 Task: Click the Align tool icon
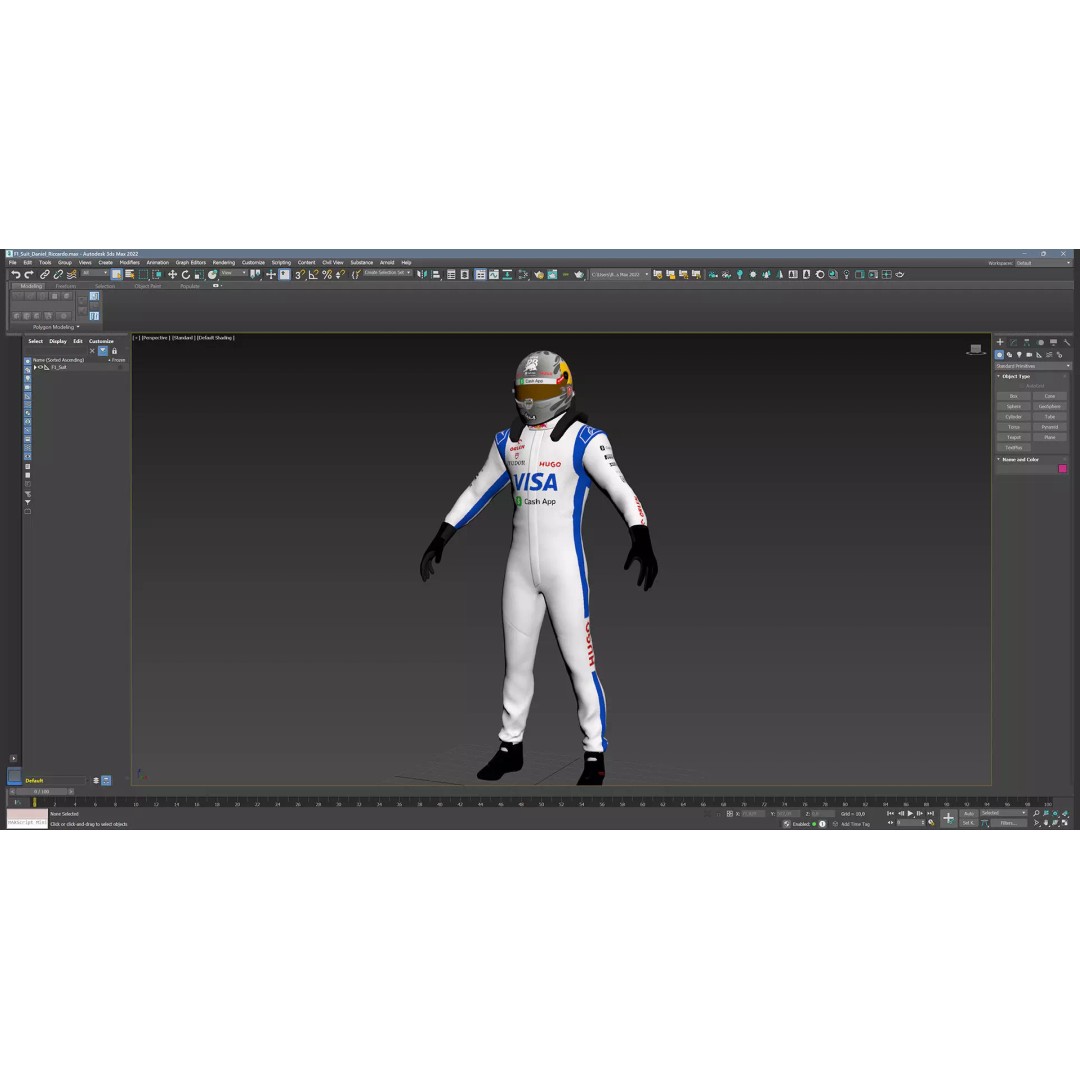tap(435, 274)
